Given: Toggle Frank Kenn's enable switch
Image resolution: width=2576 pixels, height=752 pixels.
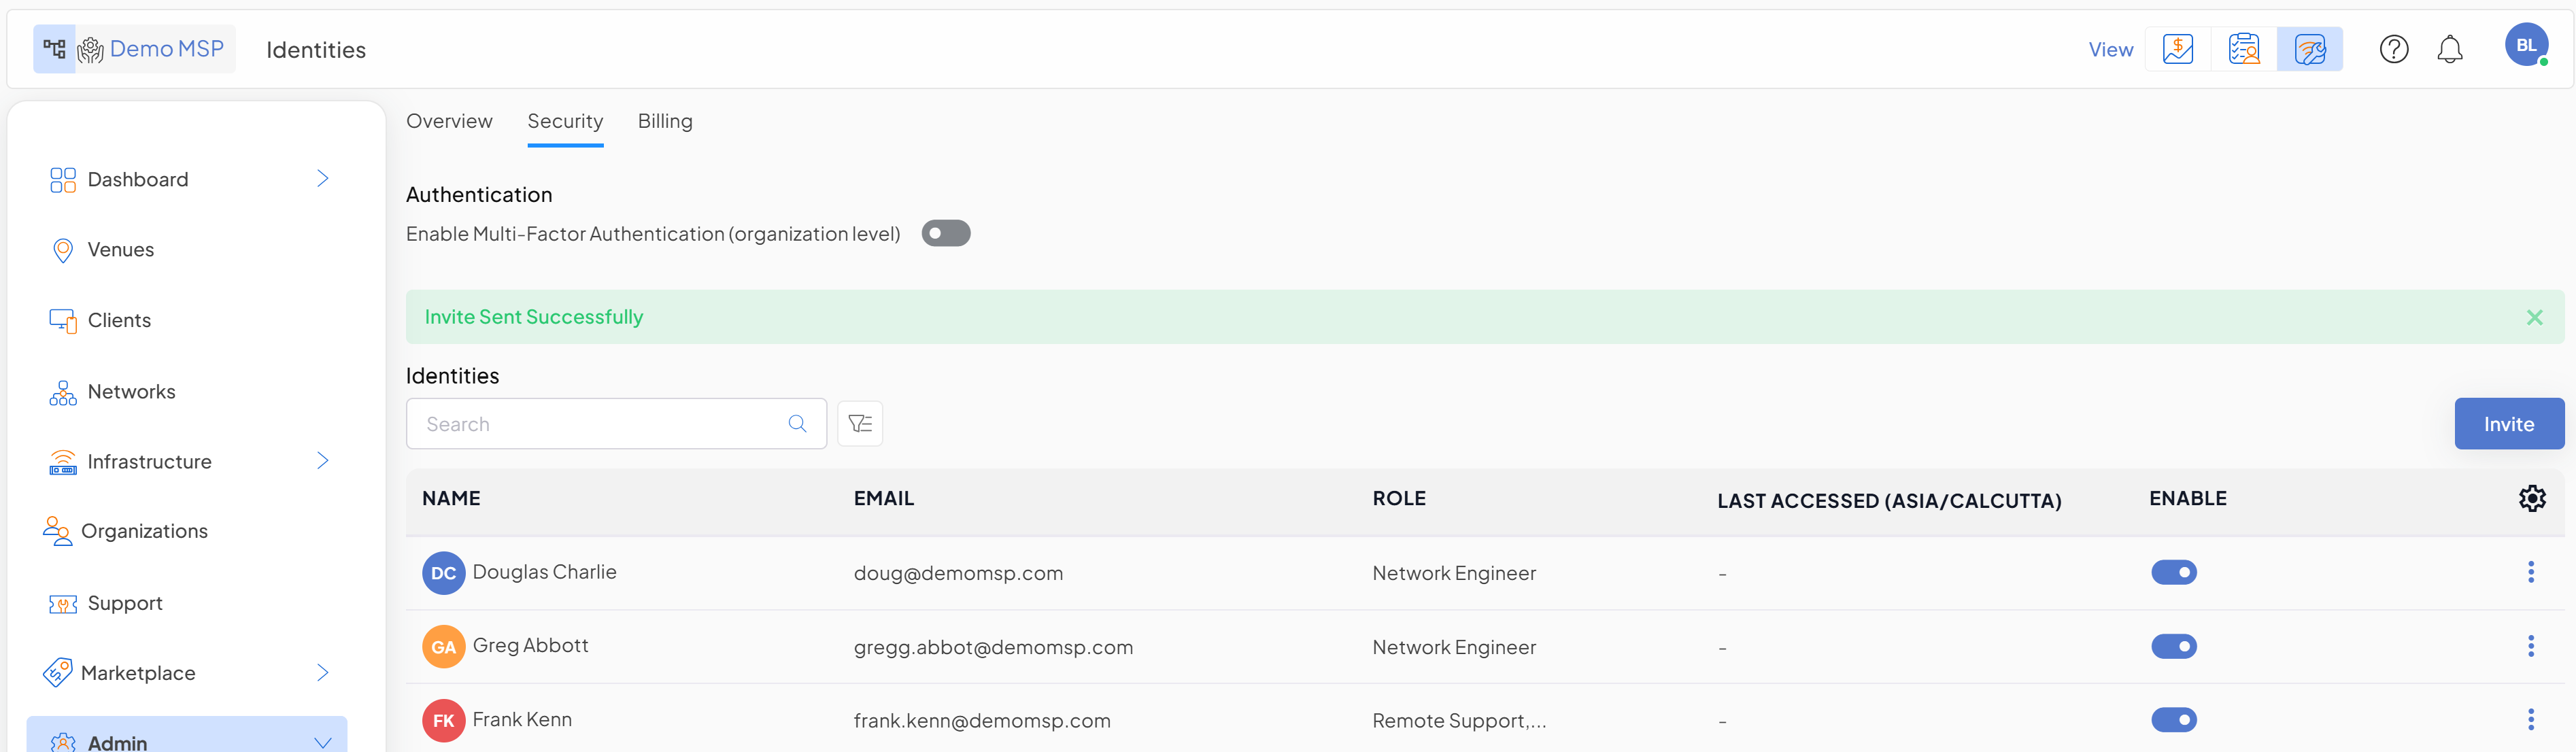Looking at the screenshot, I should [2173, 720].
